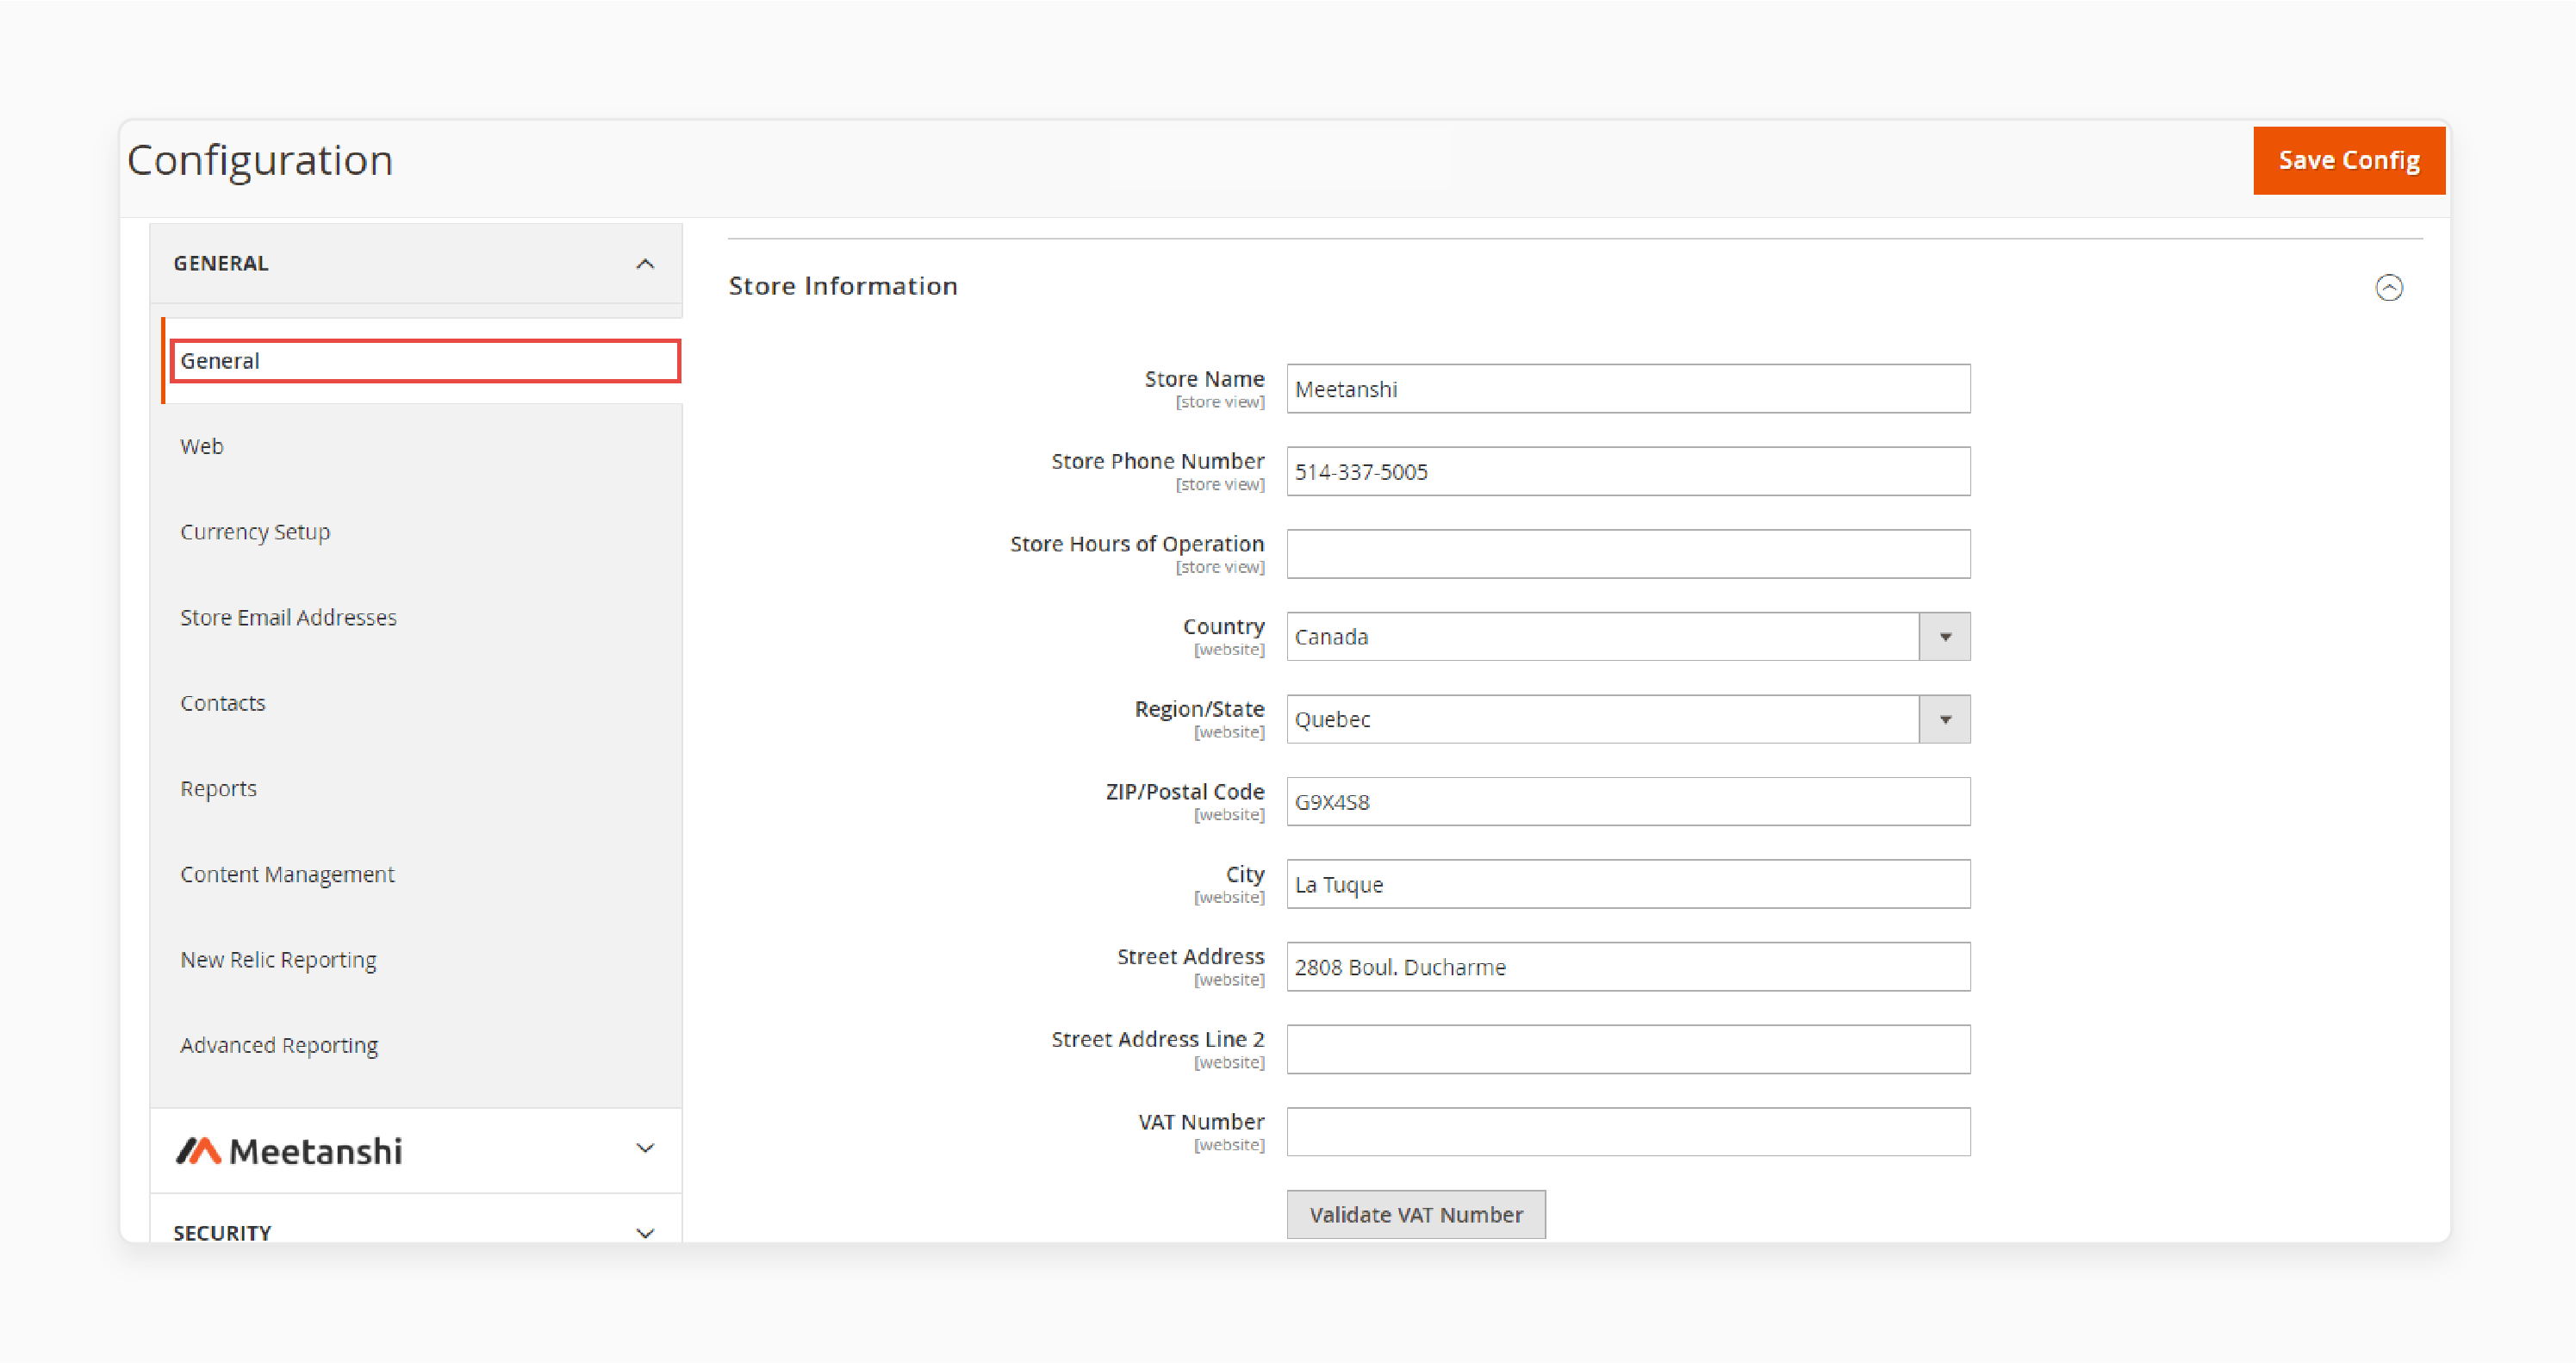Click the Store Information section heading
2576x1363 pixels.
(843, 286)
